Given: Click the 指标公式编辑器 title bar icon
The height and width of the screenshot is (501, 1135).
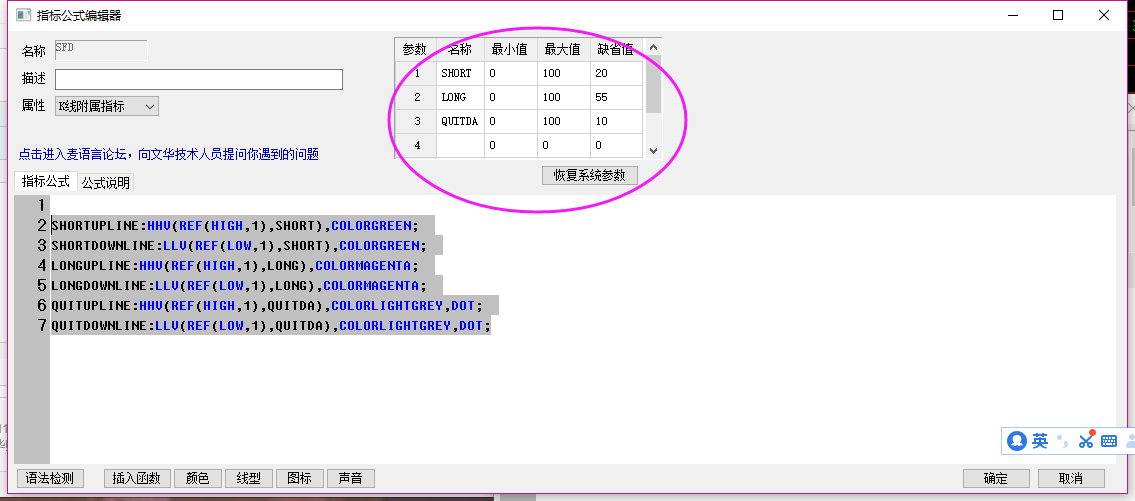Looking at the screenshot, I should 24,14.
